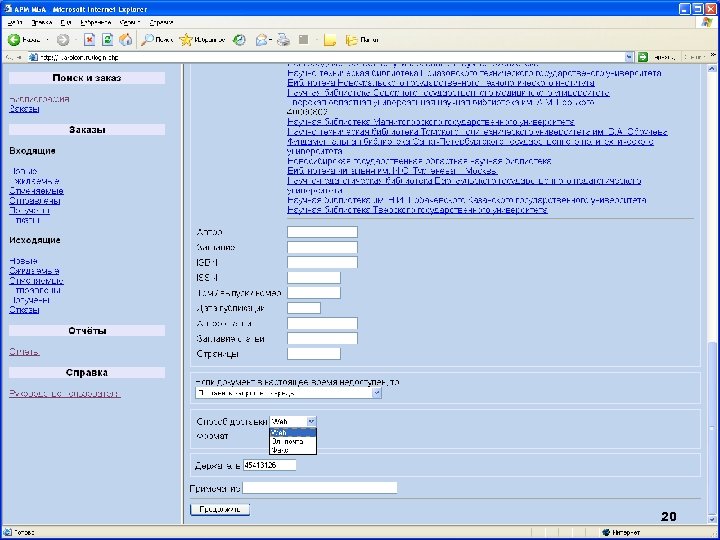Stop page loading with the Stop icon

89,40
